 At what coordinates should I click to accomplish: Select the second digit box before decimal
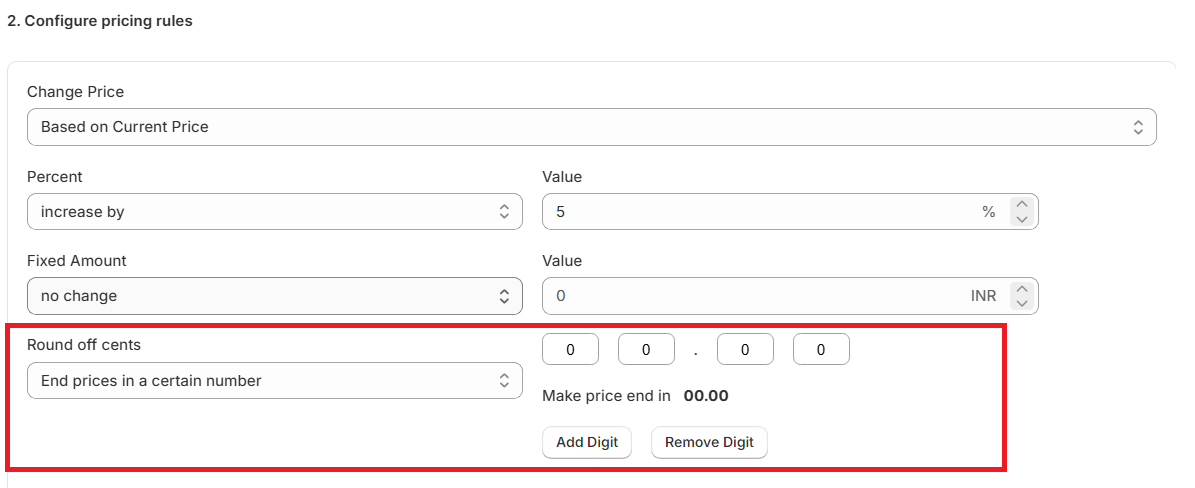pos(646,350)
